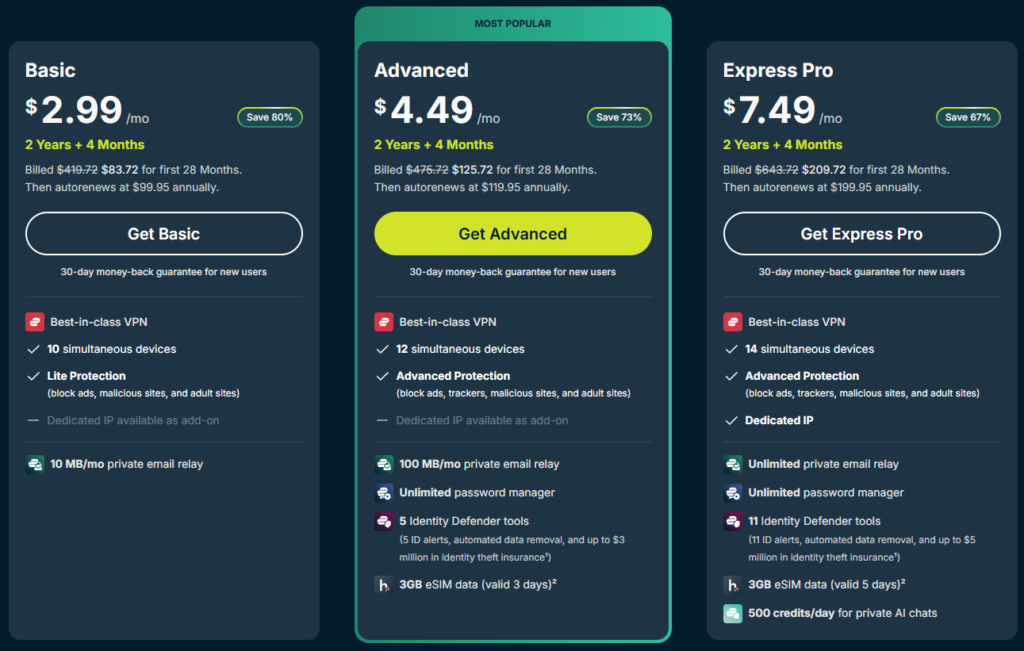Select the Get Advanced plan button
This screenshot has height=651, width=1024.
[x=513, y=234]
